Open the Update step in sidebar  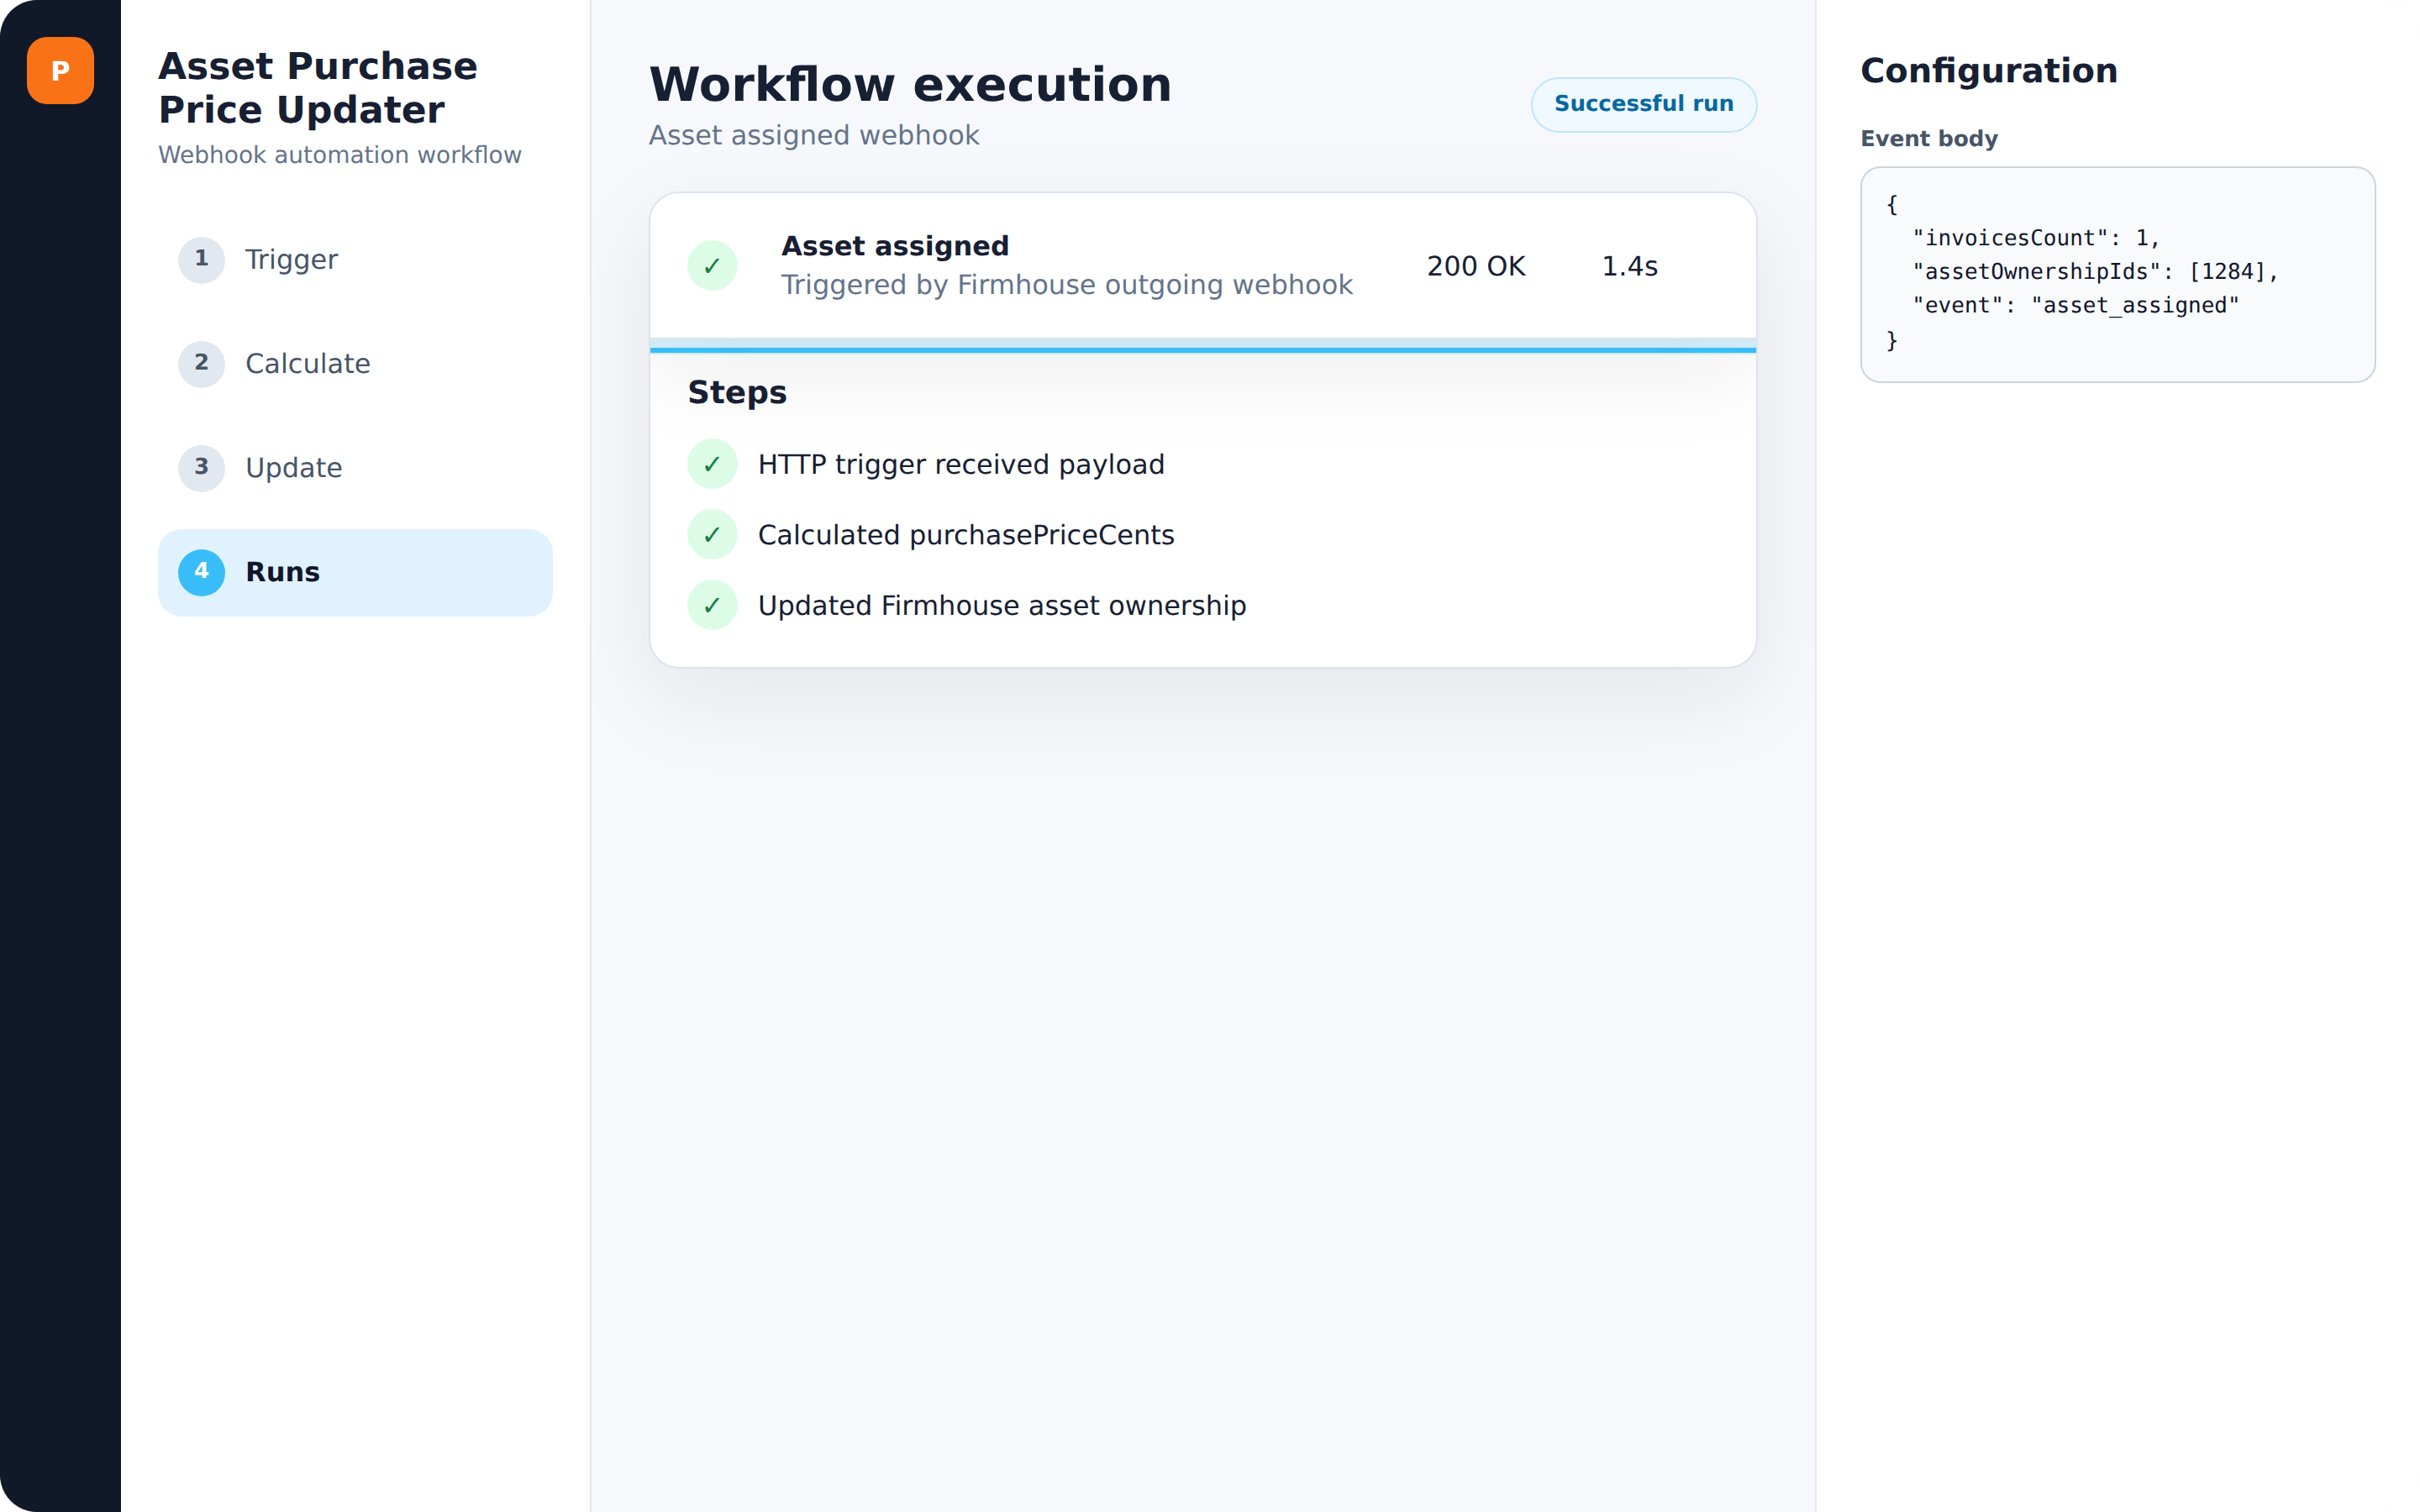click(x=355, y=468)
